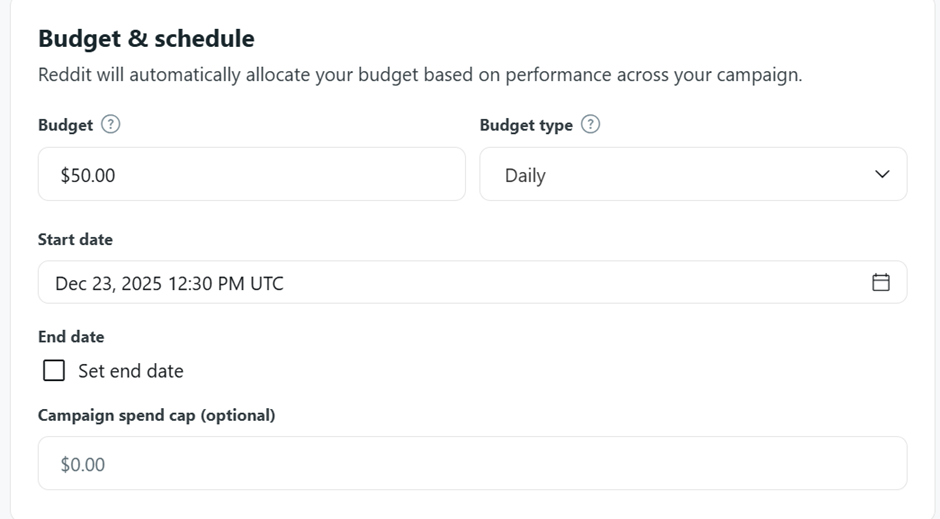Expand the Budget type chevron arrow
The height and width of the screenshot is (519, 940).
[882, 174]
